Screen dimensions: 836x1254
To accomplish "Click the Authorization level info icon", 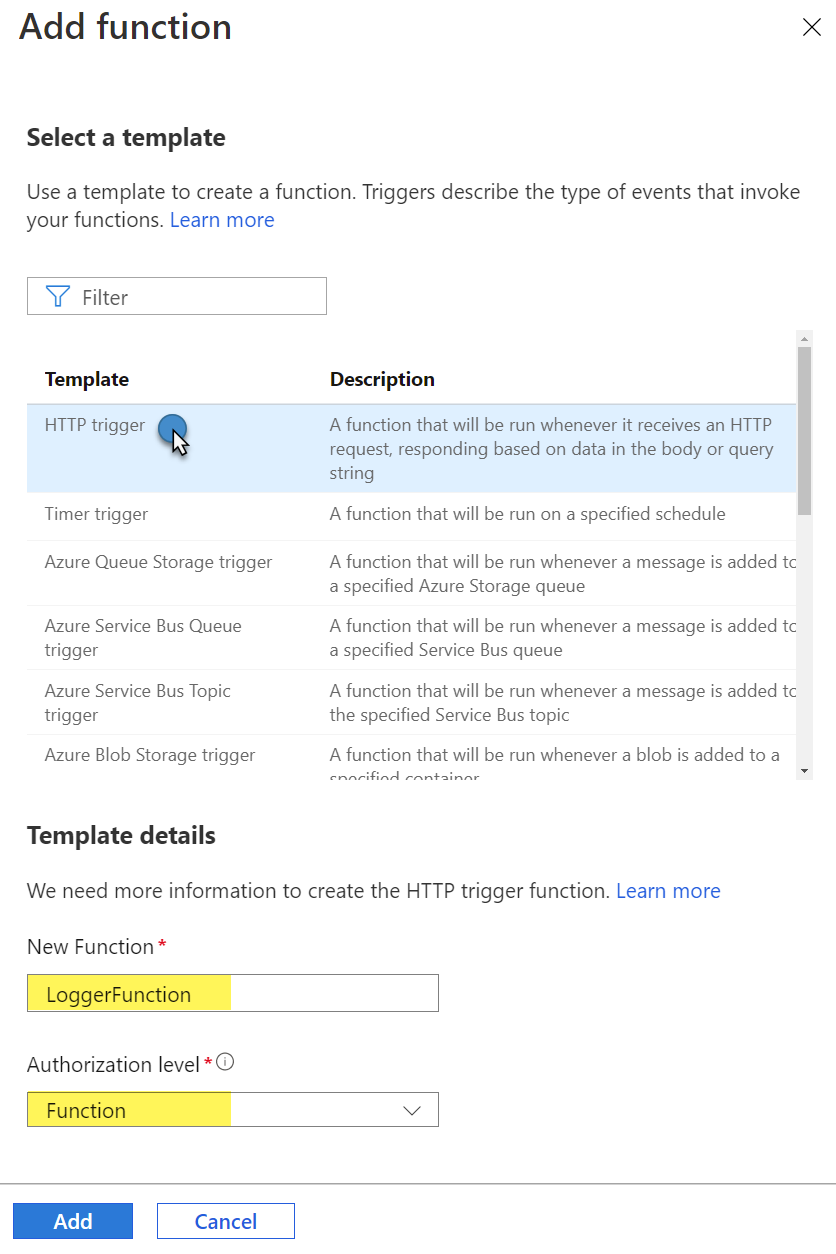I will coord(225,1062).
